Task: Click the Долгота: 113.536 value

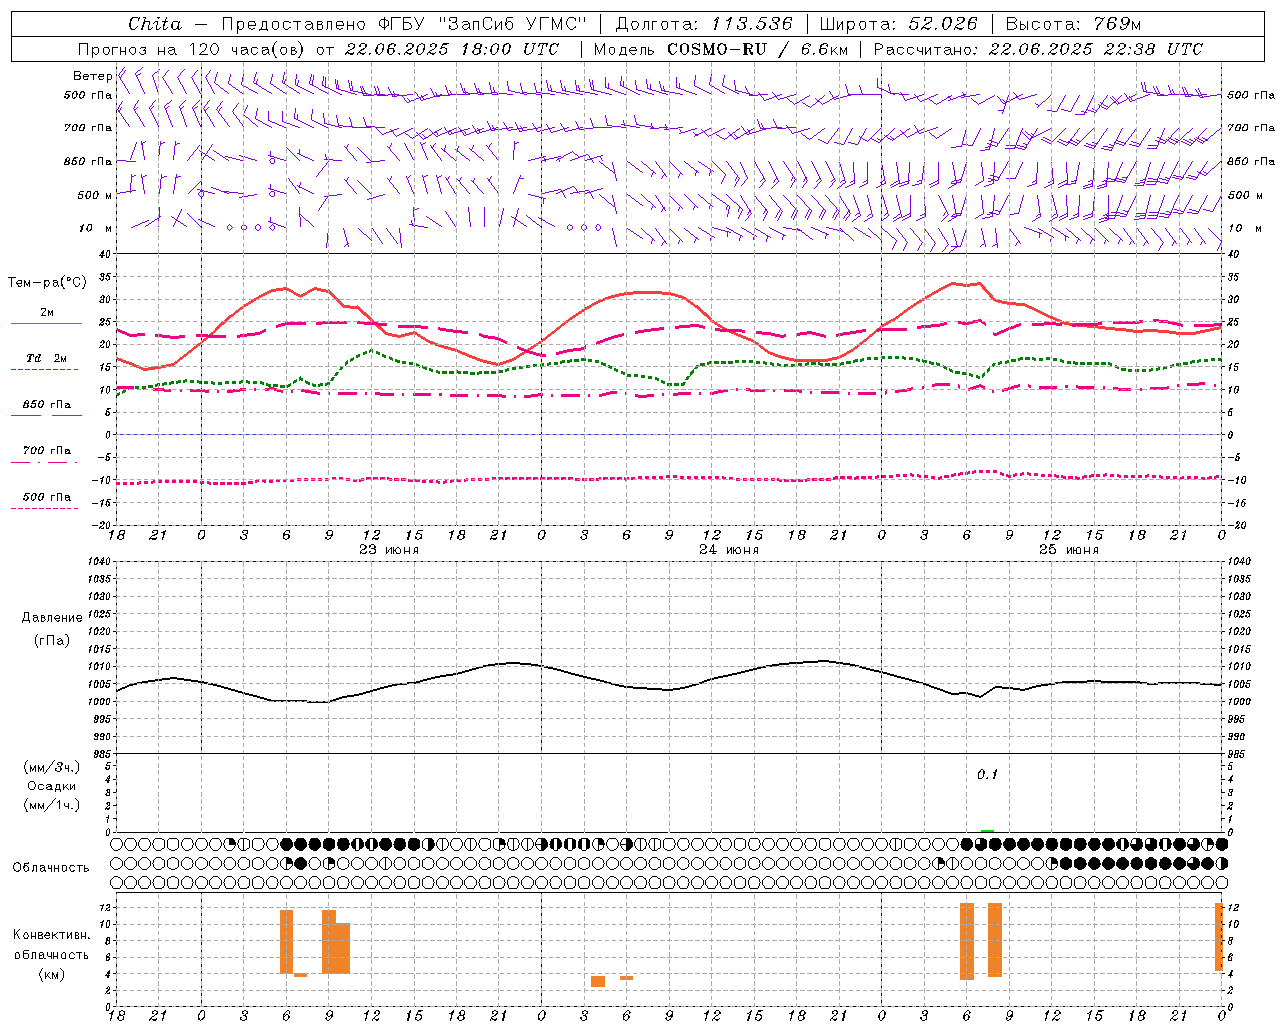Action: click(x=704, y=24)
